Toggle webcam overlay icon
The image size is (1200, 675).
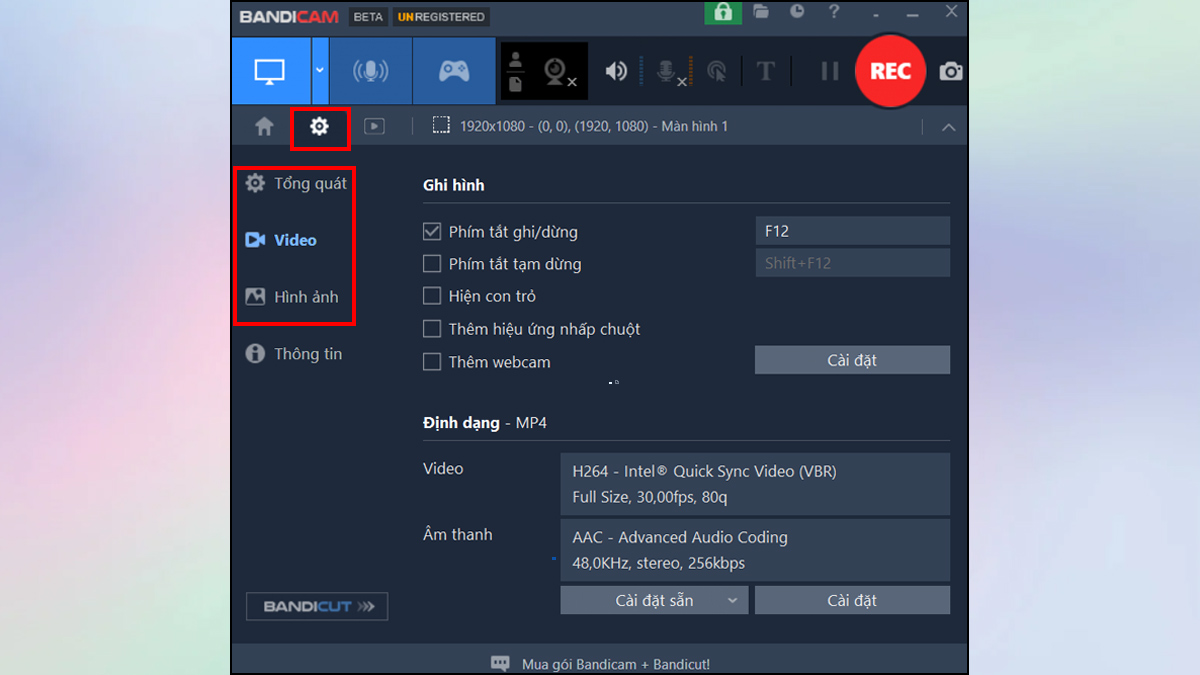coord(558,71)
